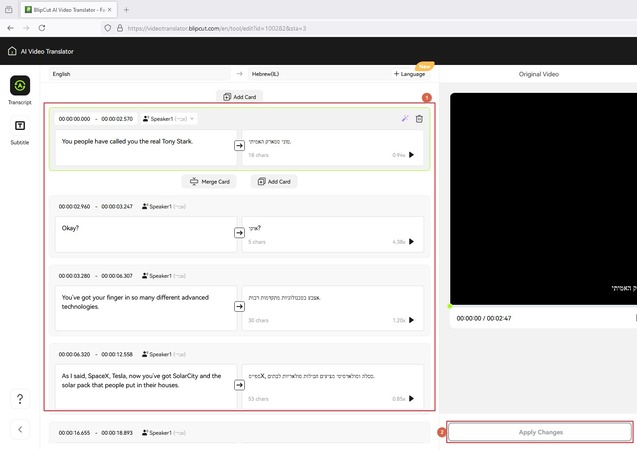Open the Hebrew(IL) target language selector
This screenshot has width=637, height=450.
coord(320,73)
